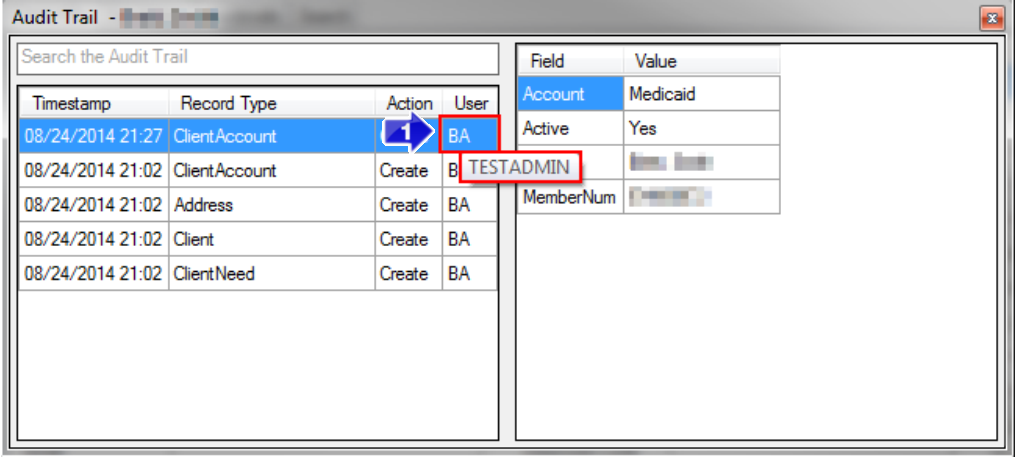Click the Medicaid value cell
1016x457 pixels.
point(700,95)
